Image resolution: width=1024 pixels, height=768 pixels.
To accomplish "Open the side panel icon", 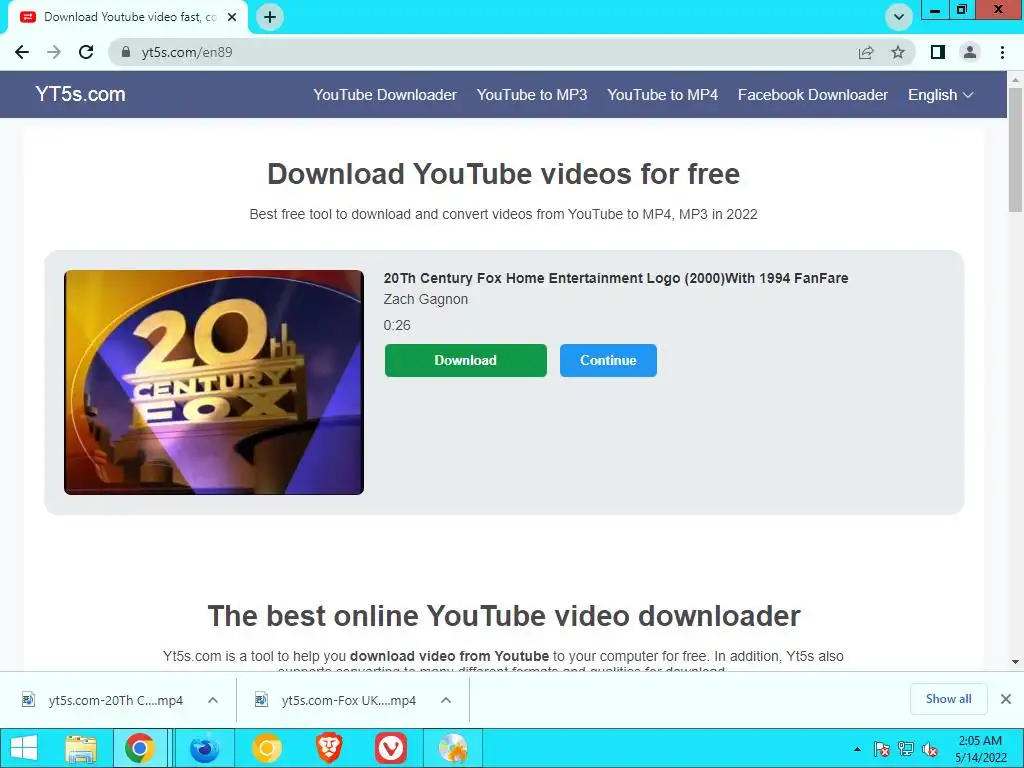I will [x=938, y=52].
